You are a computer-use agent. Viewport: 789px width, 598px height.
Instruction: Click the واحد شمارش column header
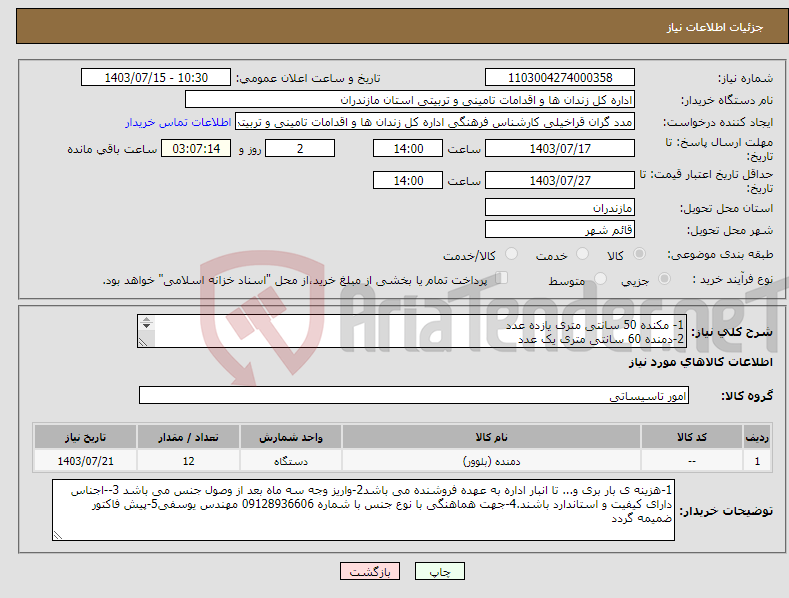[291, 437]
